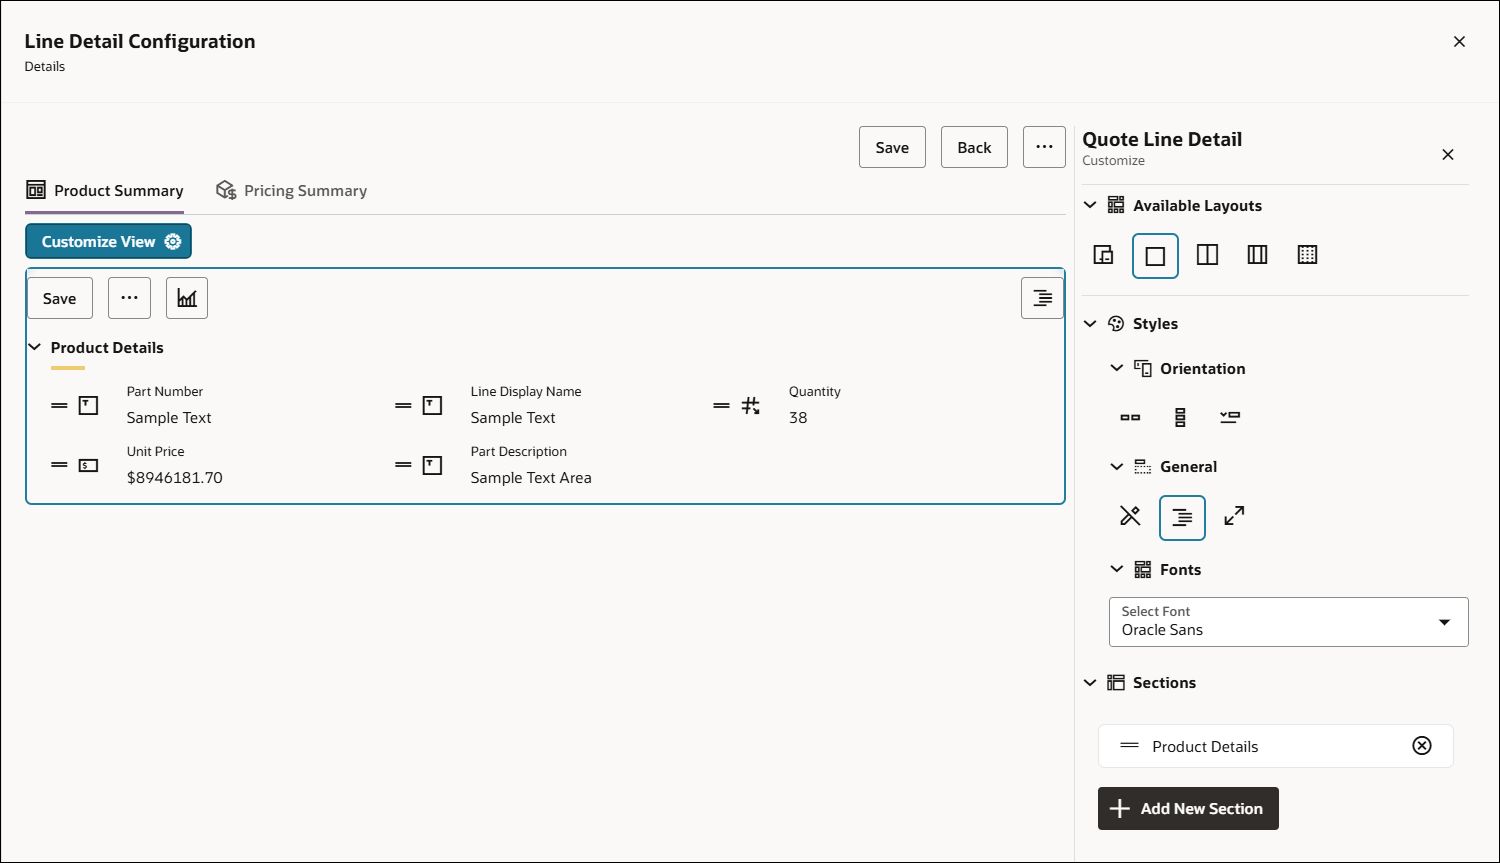The width and height of the screenshot is (1500, 863).
Task: Switch to the Pricing Summary tab
Action: (291, 190)
